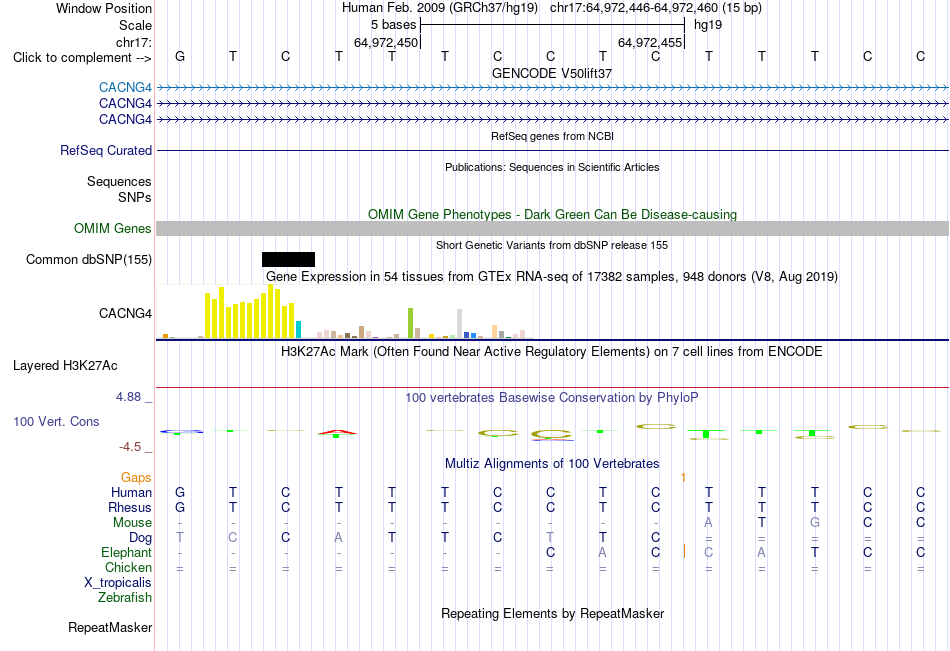
Task: Click the X_tropicalis species label
Action: point(118,583)
